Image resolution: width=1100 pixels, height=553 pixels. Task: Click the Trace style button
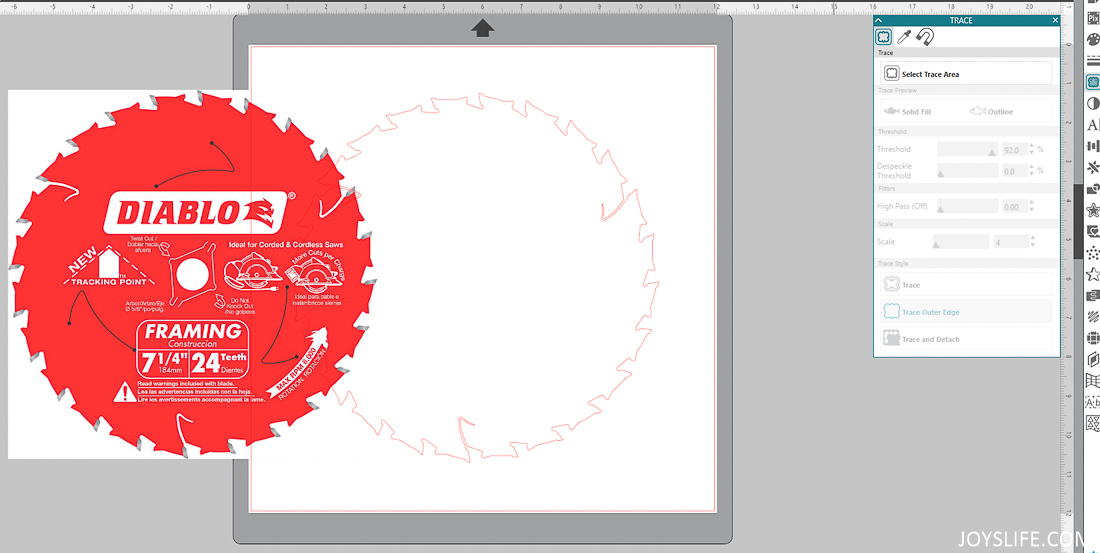(x=966, y=284)
